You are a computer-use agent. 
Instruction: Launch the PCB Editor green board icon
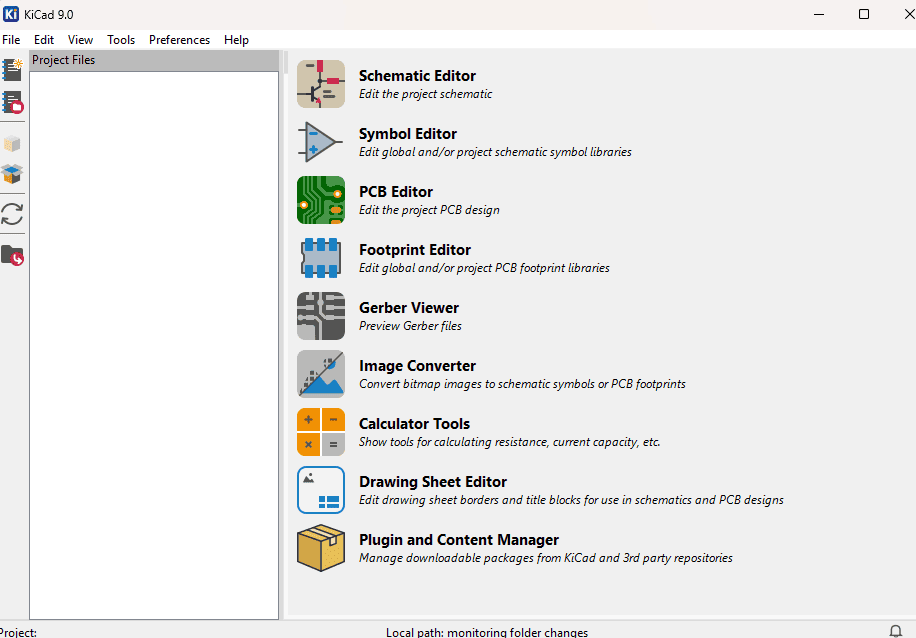click(321, 200)
